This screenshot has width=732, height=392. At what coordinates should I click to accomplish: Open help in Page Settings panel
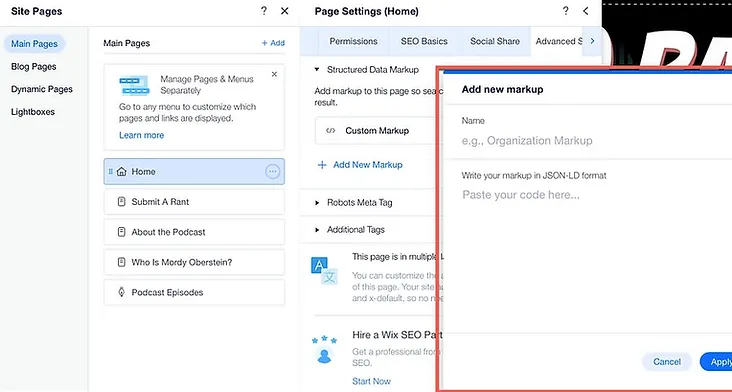pos(565,11)
